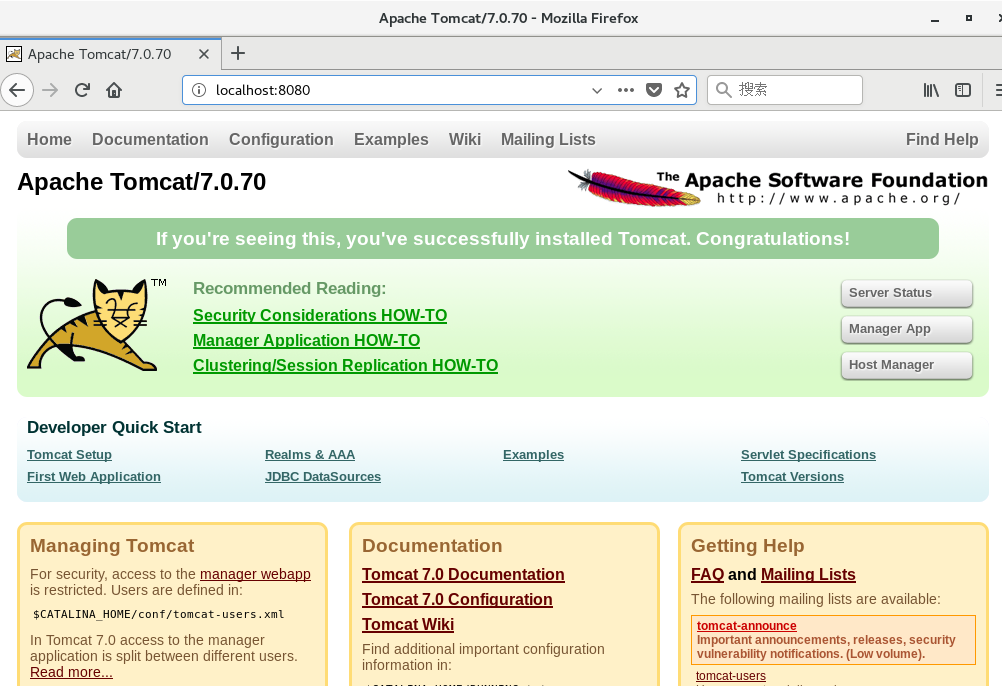Image resolution: width=1002 pixels, height=686 pixels.
Task: Click the Host Manager button
Action: (x=907, y=365)
